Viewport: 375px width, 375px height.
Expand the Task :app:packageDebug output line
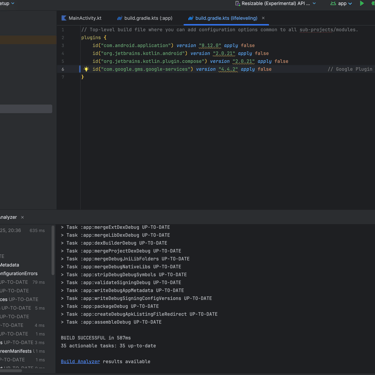click(62, 306)
